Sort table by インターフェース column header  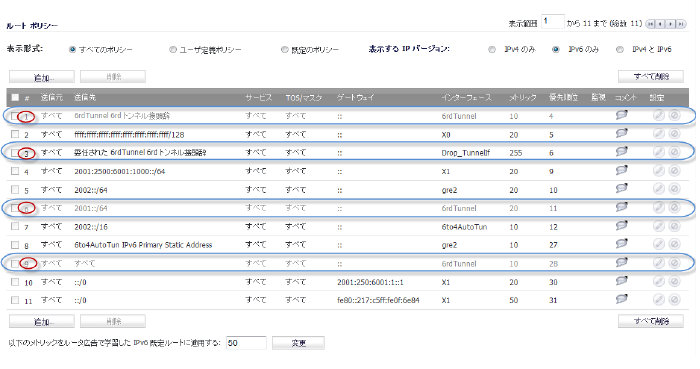point(467,97)
